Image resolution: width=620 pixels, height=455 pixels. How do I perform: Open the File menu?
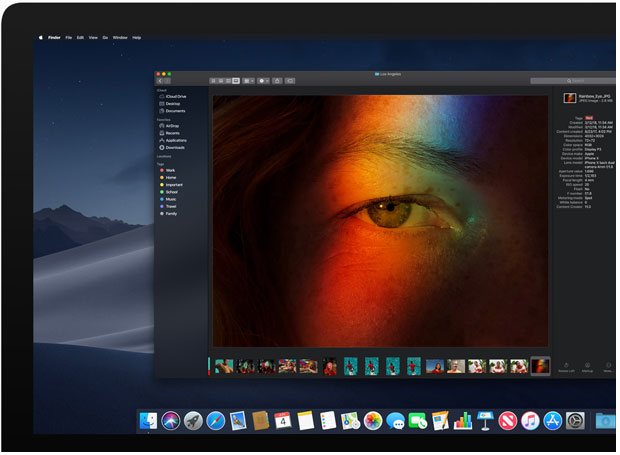pyautogui.click(x=69, y=38)
